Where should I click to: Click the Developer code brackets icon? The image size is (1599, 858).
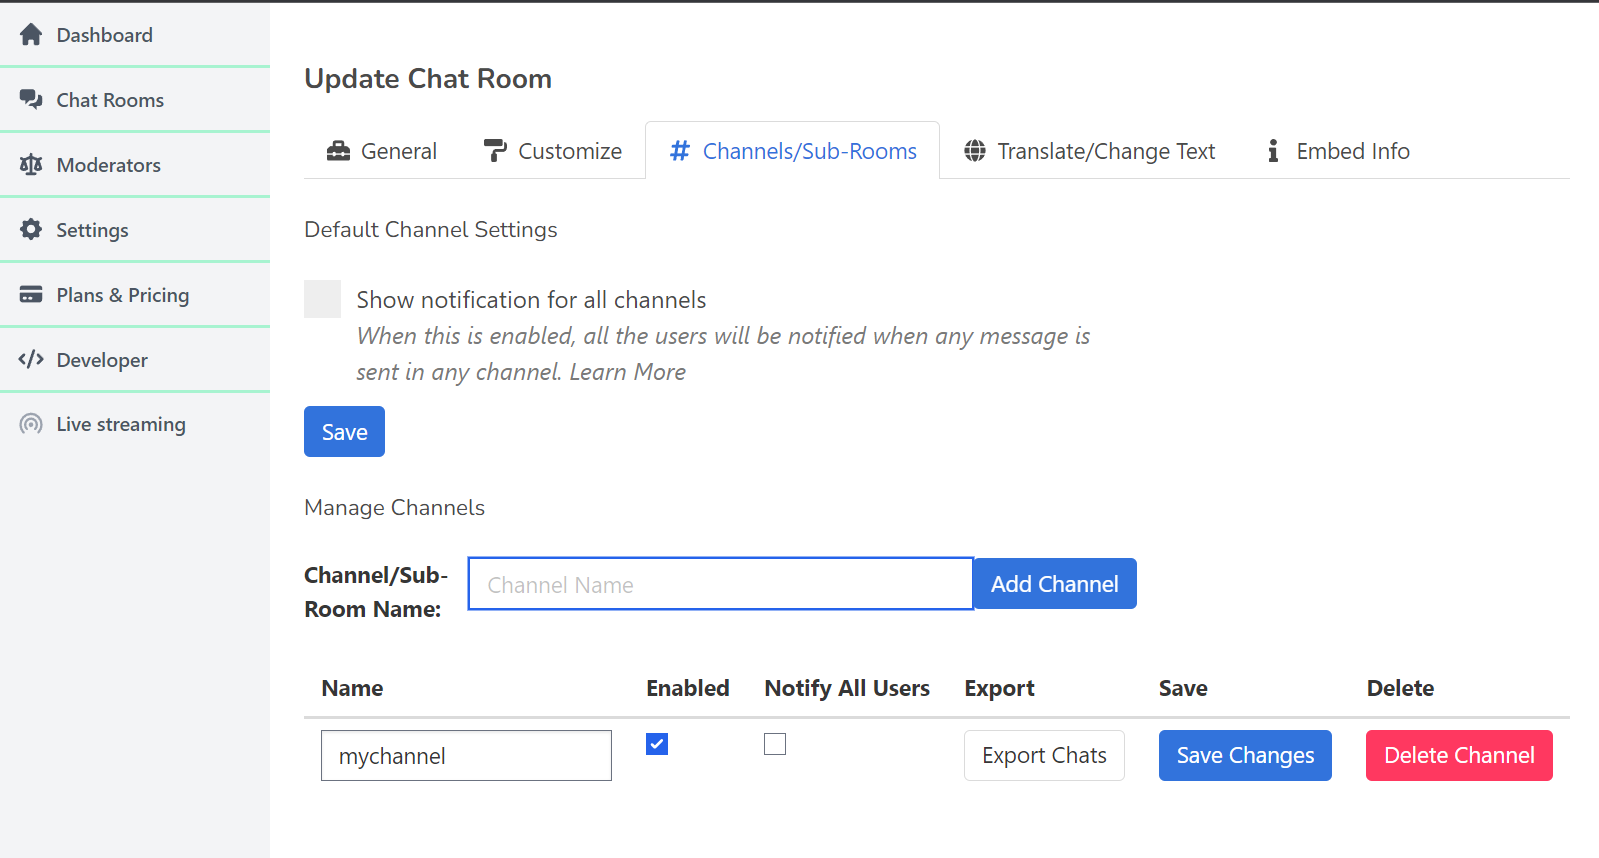pyautogui.click(x=31, y=359)
